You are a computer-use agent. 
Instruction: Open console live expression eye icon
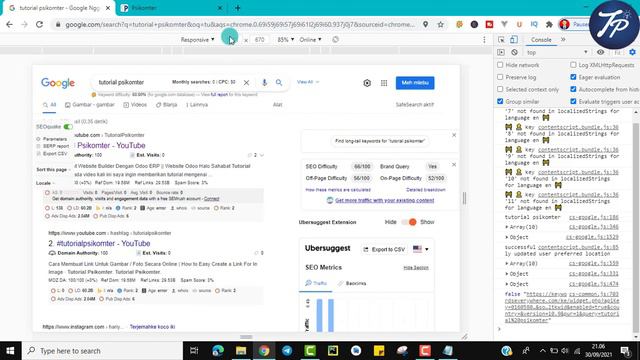point(600,52)
